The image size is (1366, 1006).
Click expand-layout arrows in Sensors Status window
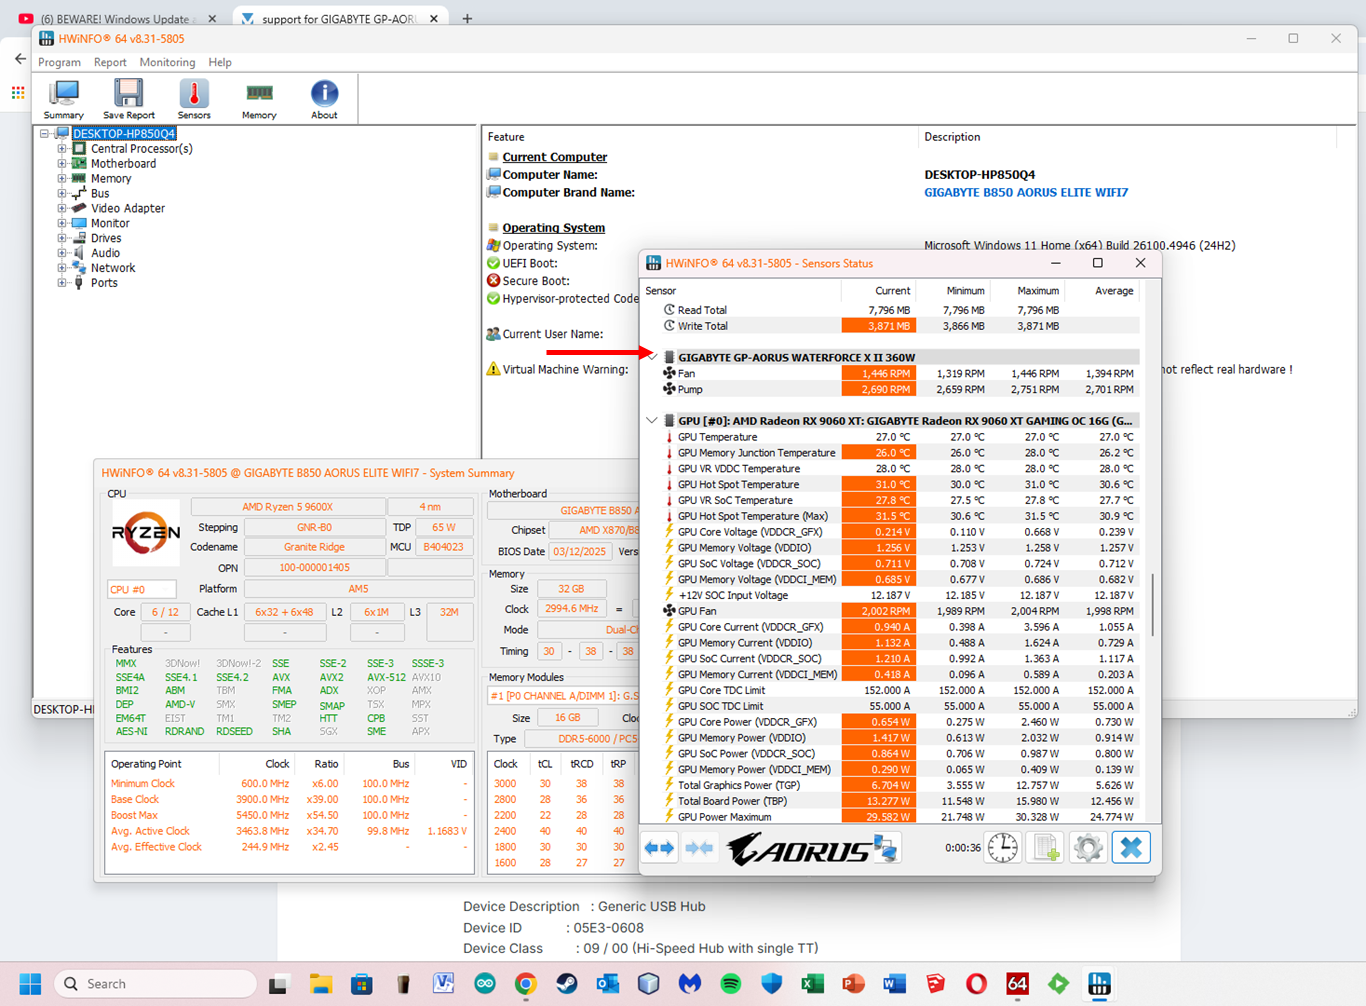tap(659, 848)
